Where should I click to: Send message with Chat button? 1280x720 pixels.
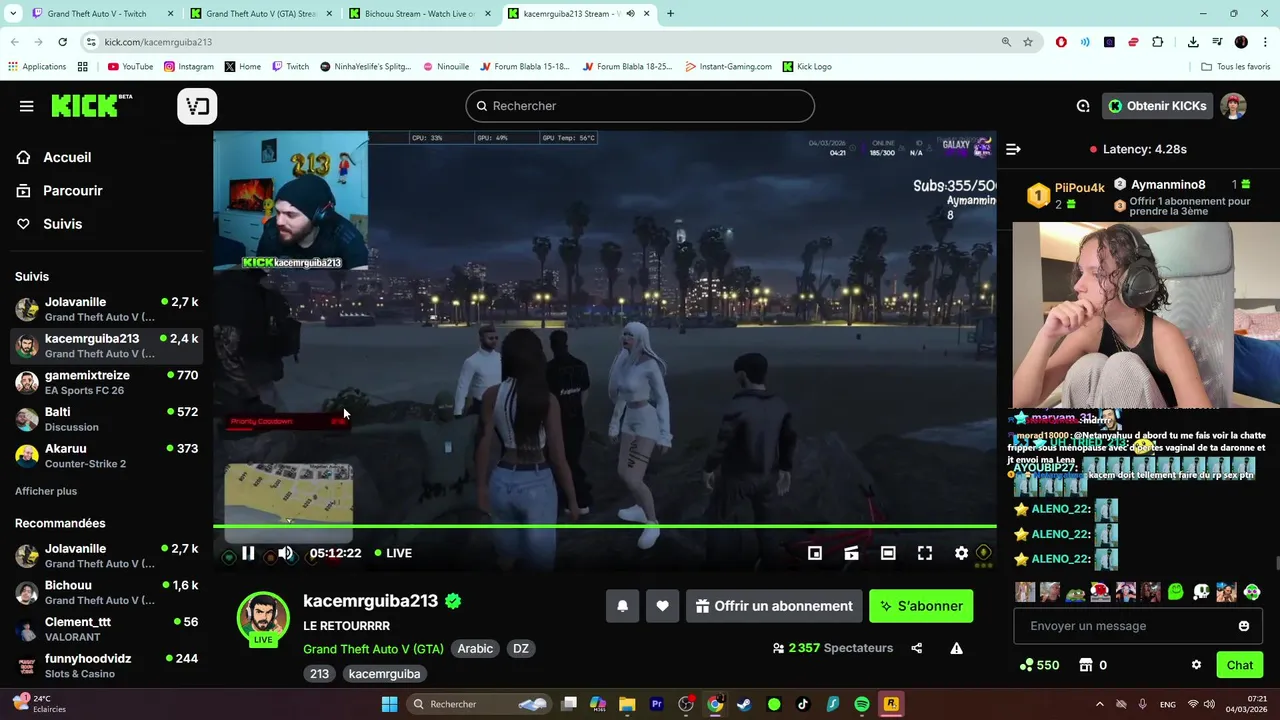pos(1240,665)
